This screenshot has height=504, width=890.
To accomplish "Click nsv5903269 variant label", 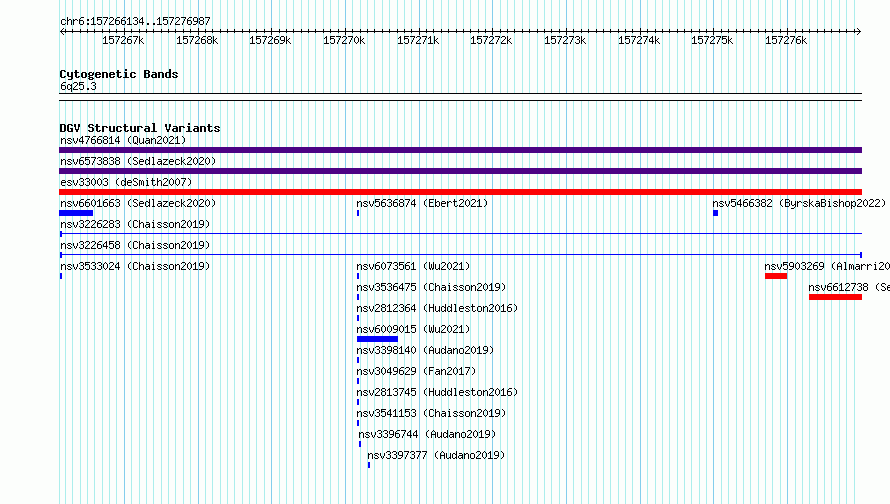I will click(x=827, y=266).
